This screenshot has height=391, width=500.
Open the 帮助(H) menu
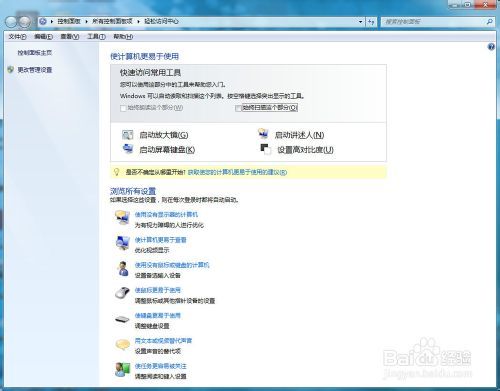(x=123, y=37)
